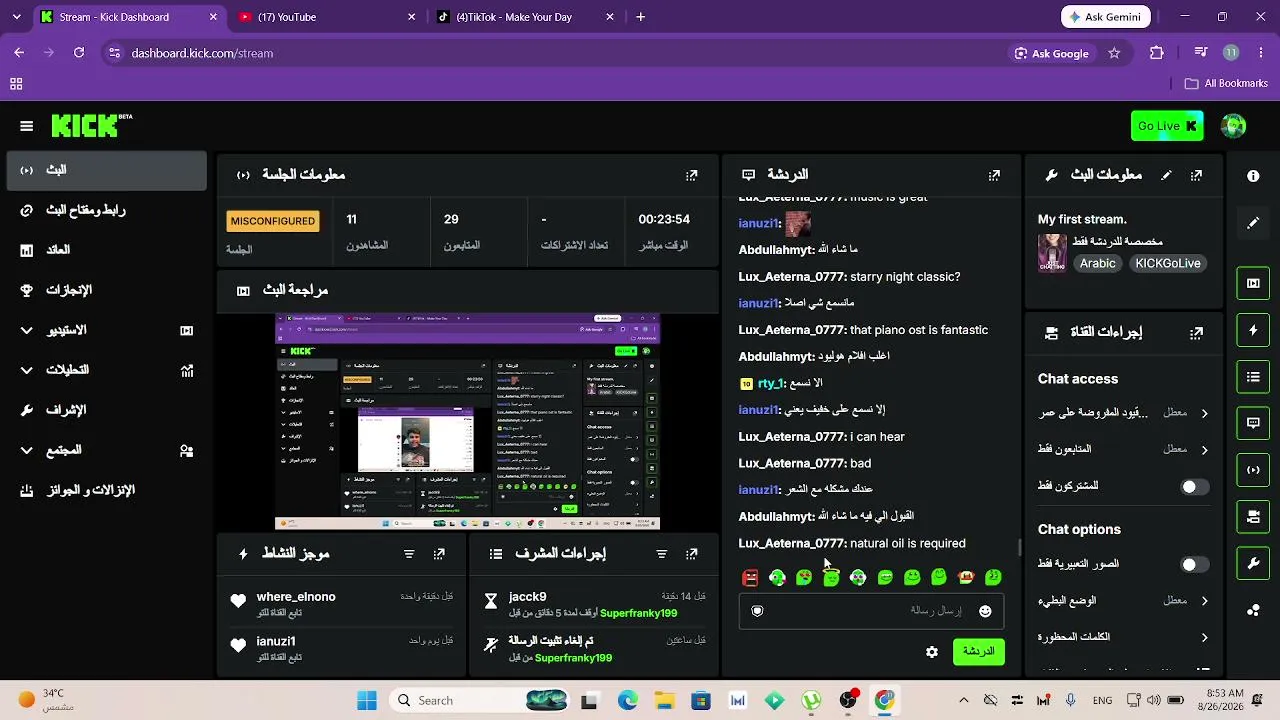This screenshot has width=1280, height=720.
Task: Toggle subscribers only (للمشتركون فقط) chat switch
Action: [1194, 487]
